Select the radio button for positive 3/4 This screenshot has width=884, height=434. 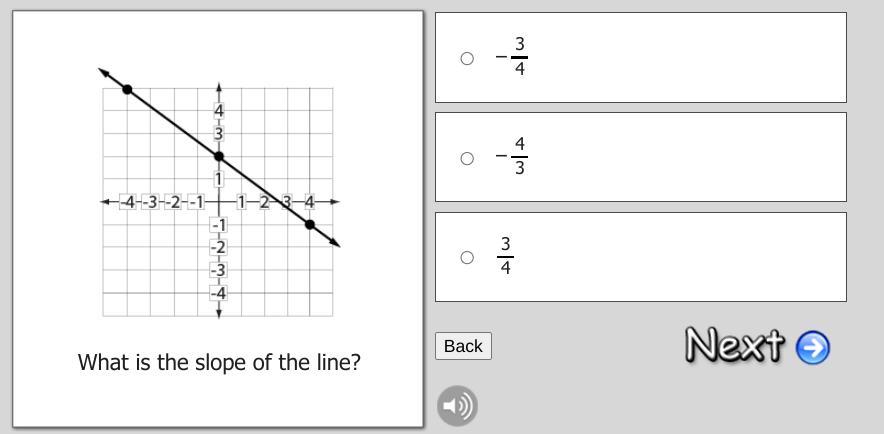[x=467, y=257]
